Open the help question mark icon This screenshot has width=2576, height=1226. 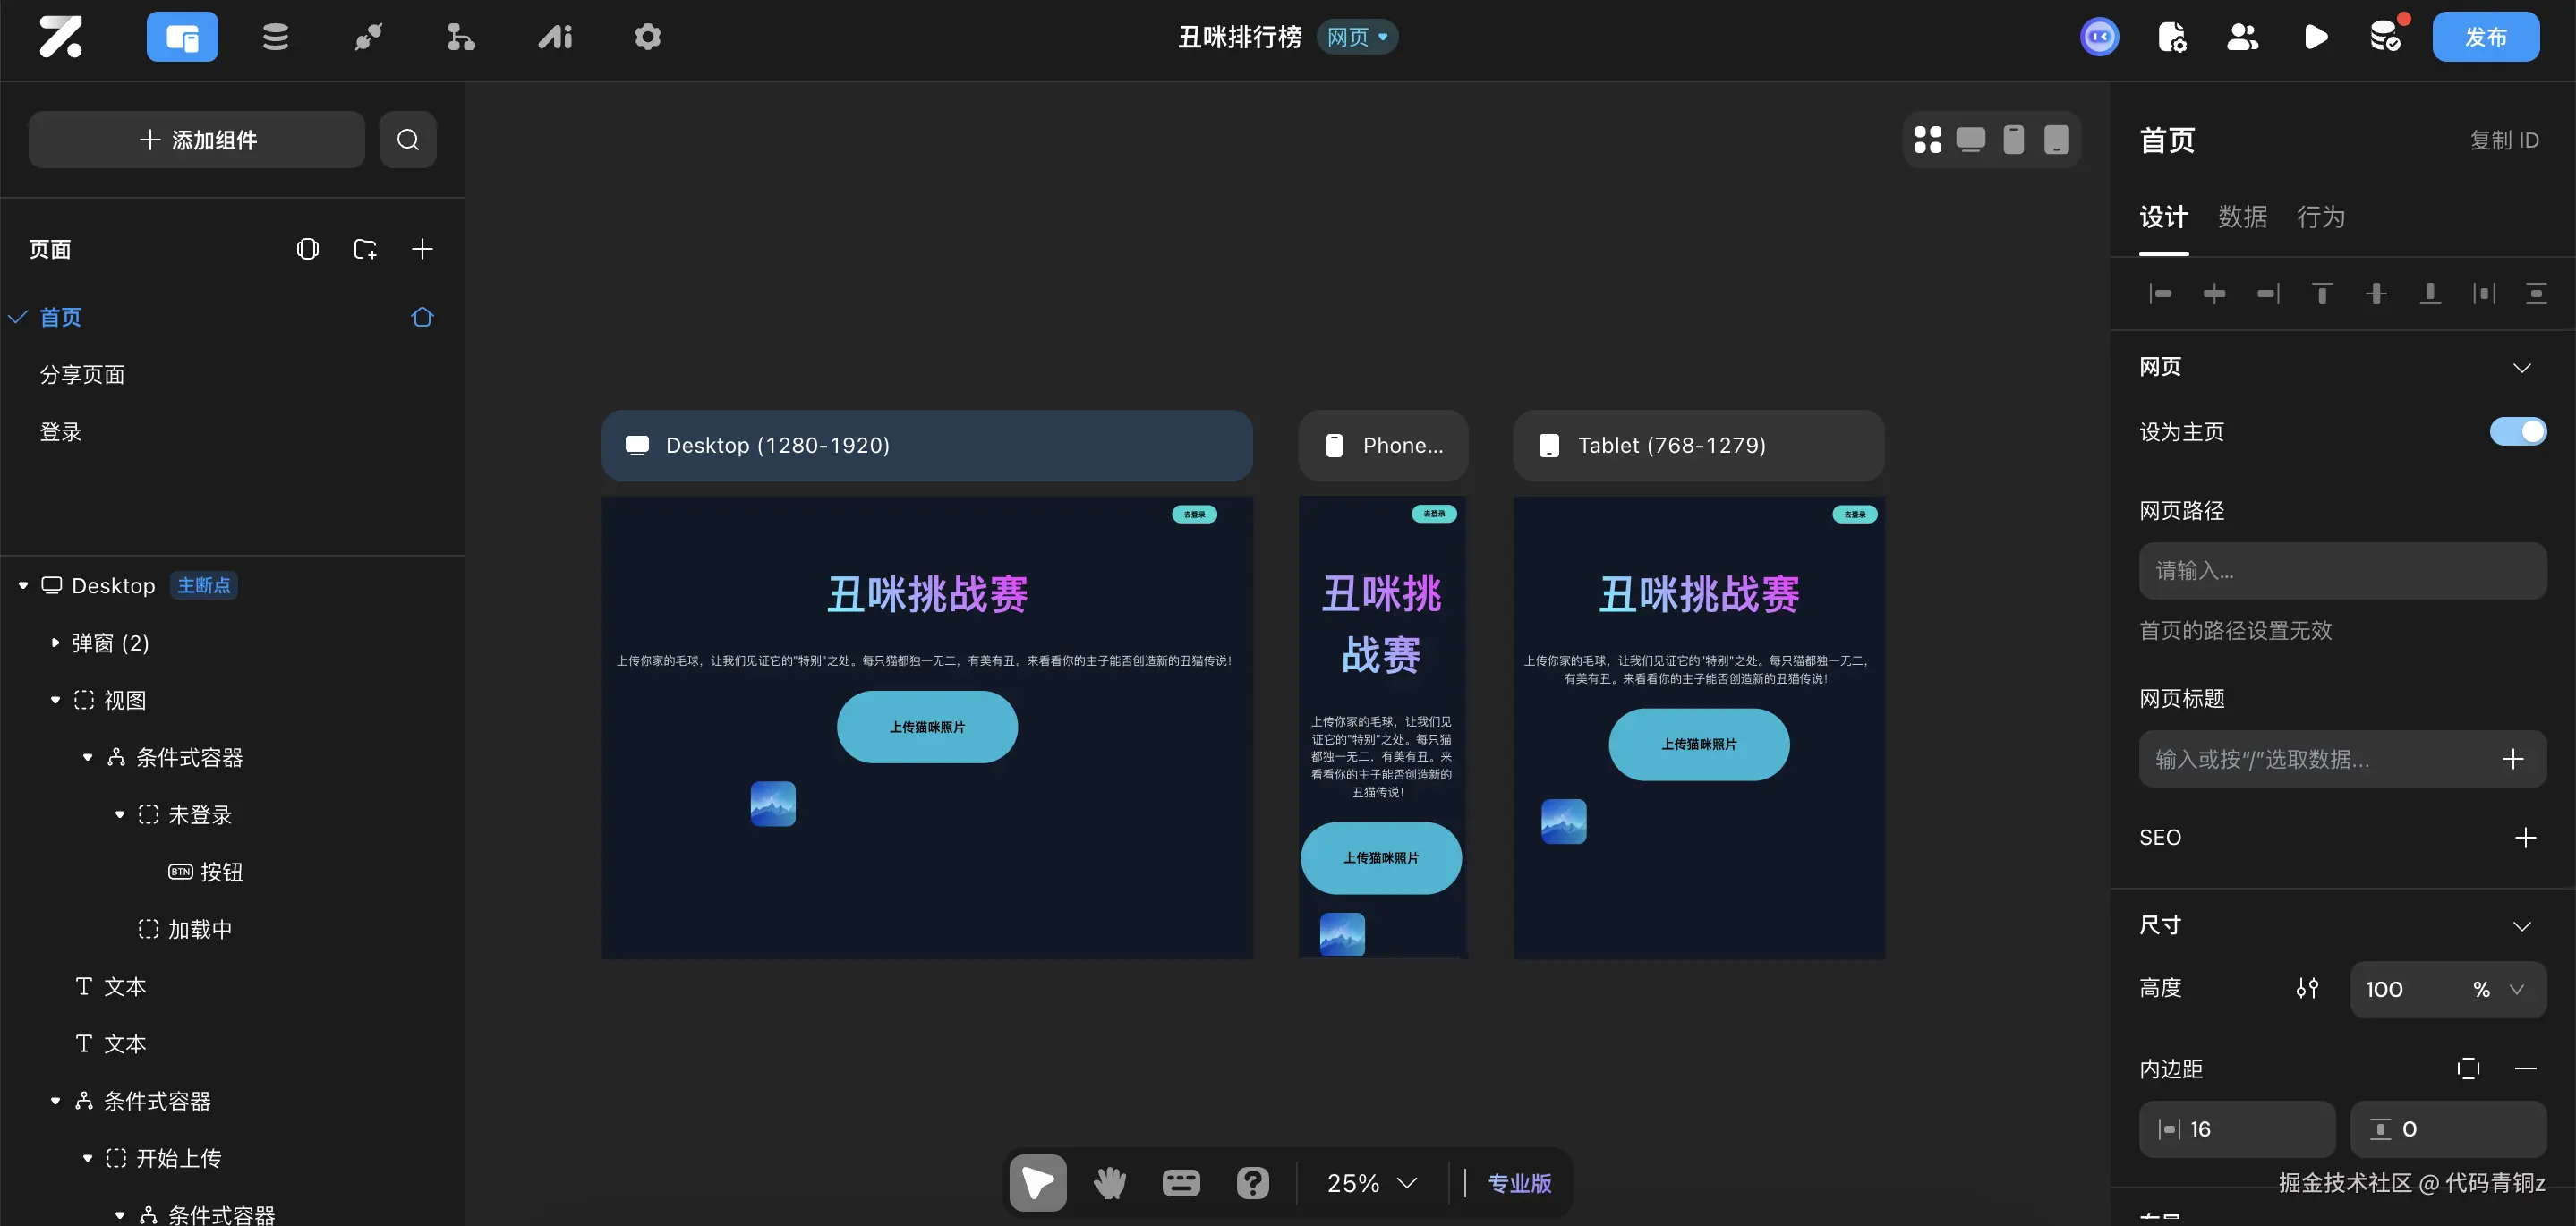point(1252,1183)
